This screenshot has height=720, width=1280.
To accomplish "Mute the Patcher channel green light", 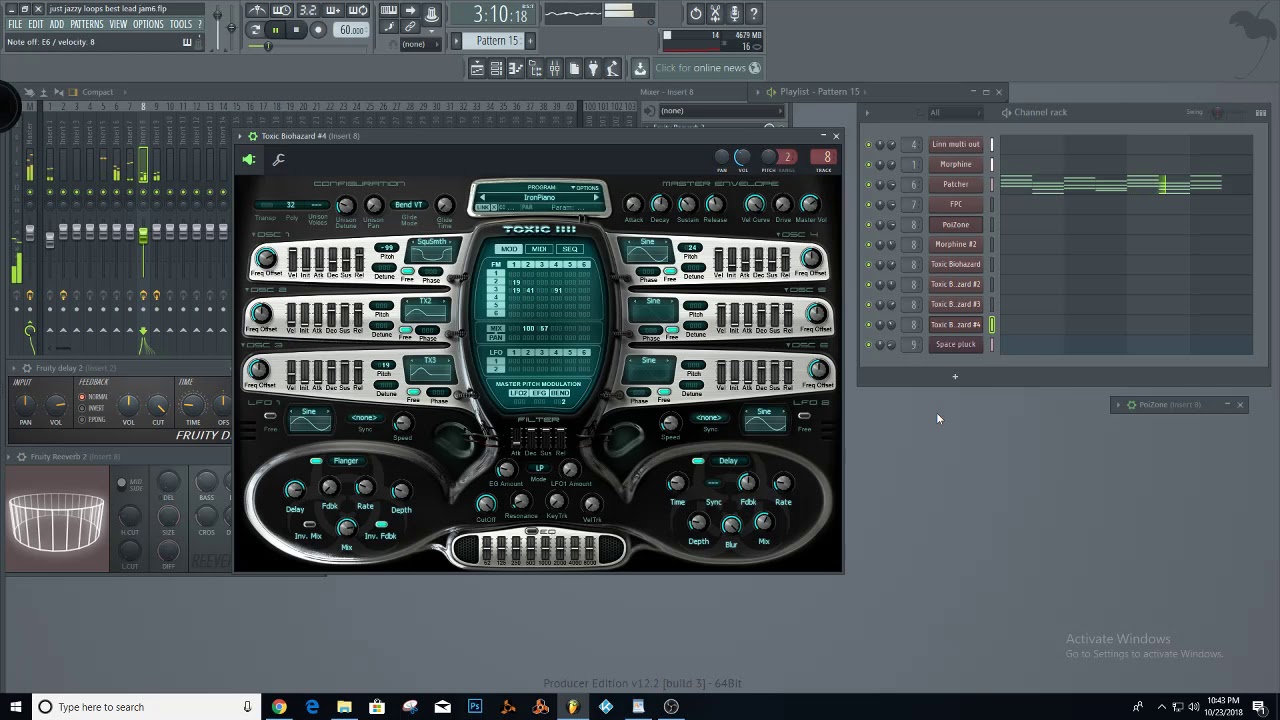I will [868, 184].
